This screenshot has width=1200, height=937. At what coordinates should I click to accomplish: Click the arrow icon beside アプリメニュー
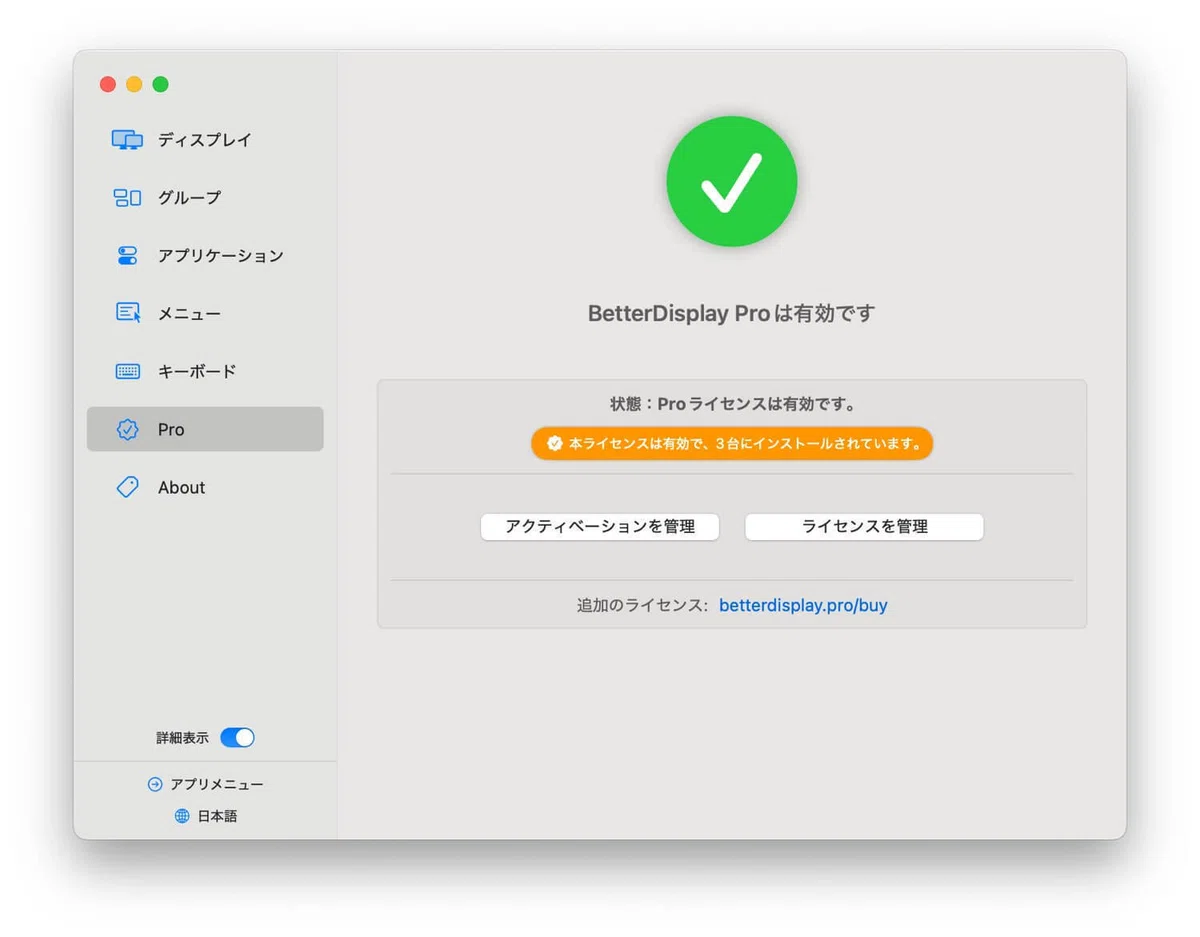154,785
